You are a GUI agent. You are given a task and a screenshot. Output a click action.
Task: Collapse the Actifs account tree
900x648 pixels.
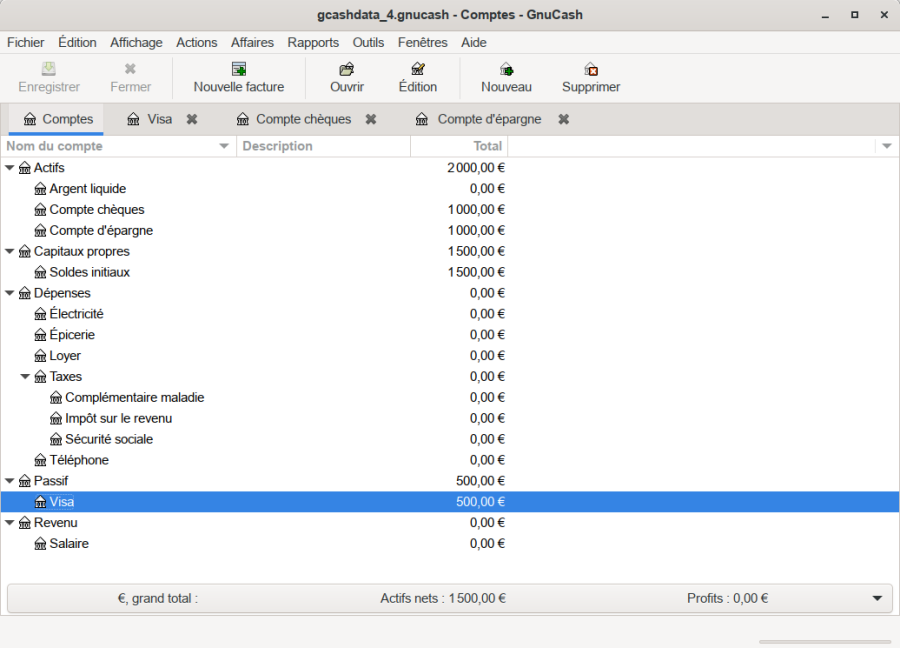pyautogui.click(x=10, y=168)
